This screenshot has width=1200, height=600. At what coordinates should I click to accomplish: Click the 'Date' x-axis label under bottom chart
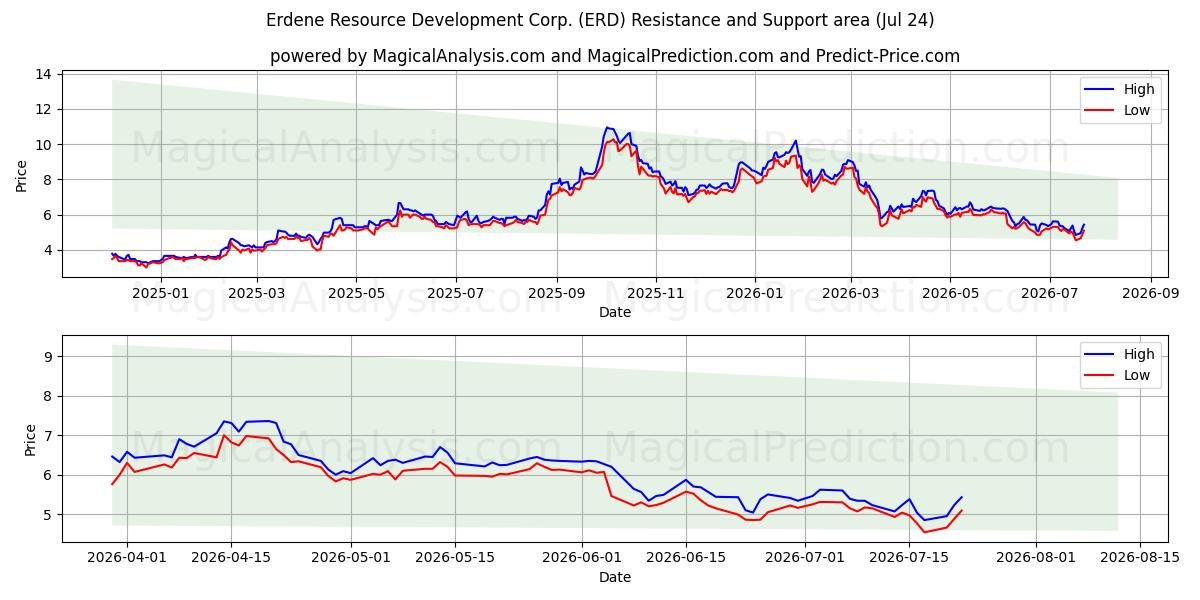[x=615, y=577]
